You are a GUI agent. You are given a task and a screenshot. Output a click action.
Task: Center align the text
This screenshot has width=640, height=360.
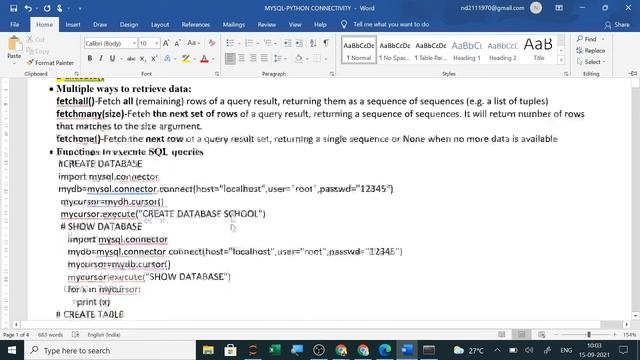(242, 59)
